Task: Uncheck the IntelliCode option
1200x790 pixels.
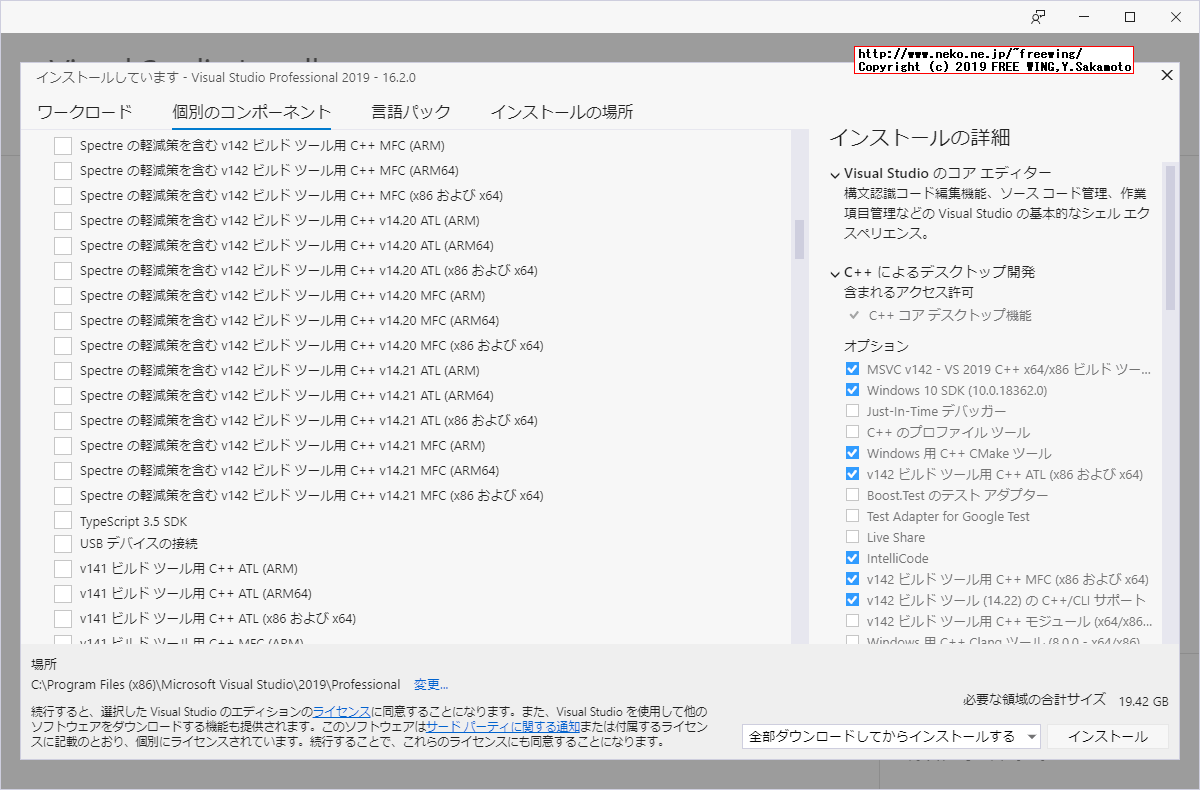Action: click(x=852, y=558)
